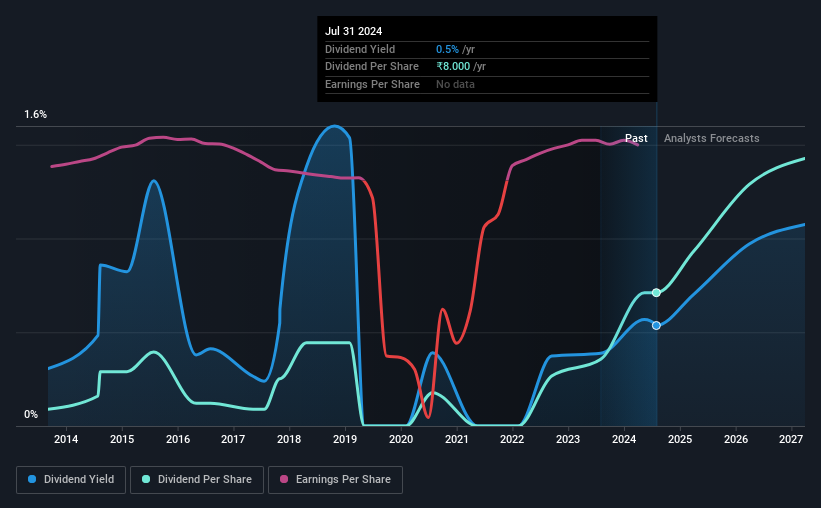Click the 2020 x-axis label

(x=401, y=439)
